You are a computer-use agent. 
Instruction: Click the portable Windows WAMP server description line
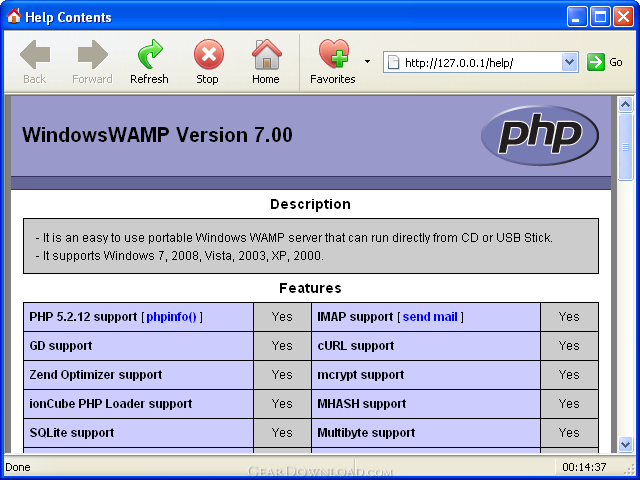294,238
